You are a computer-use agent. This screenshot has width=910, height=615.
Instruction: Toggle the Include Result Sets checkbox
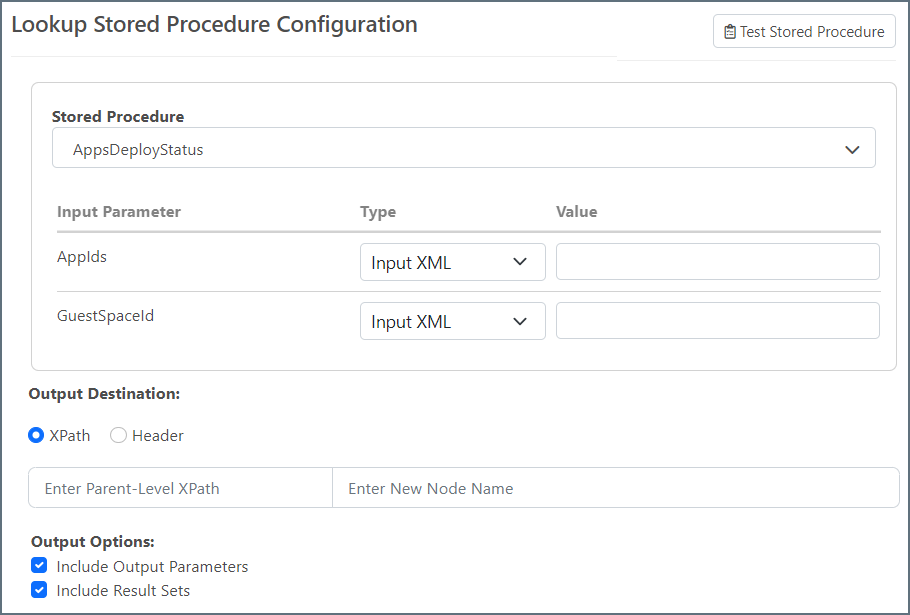click(x=39, y=590)
